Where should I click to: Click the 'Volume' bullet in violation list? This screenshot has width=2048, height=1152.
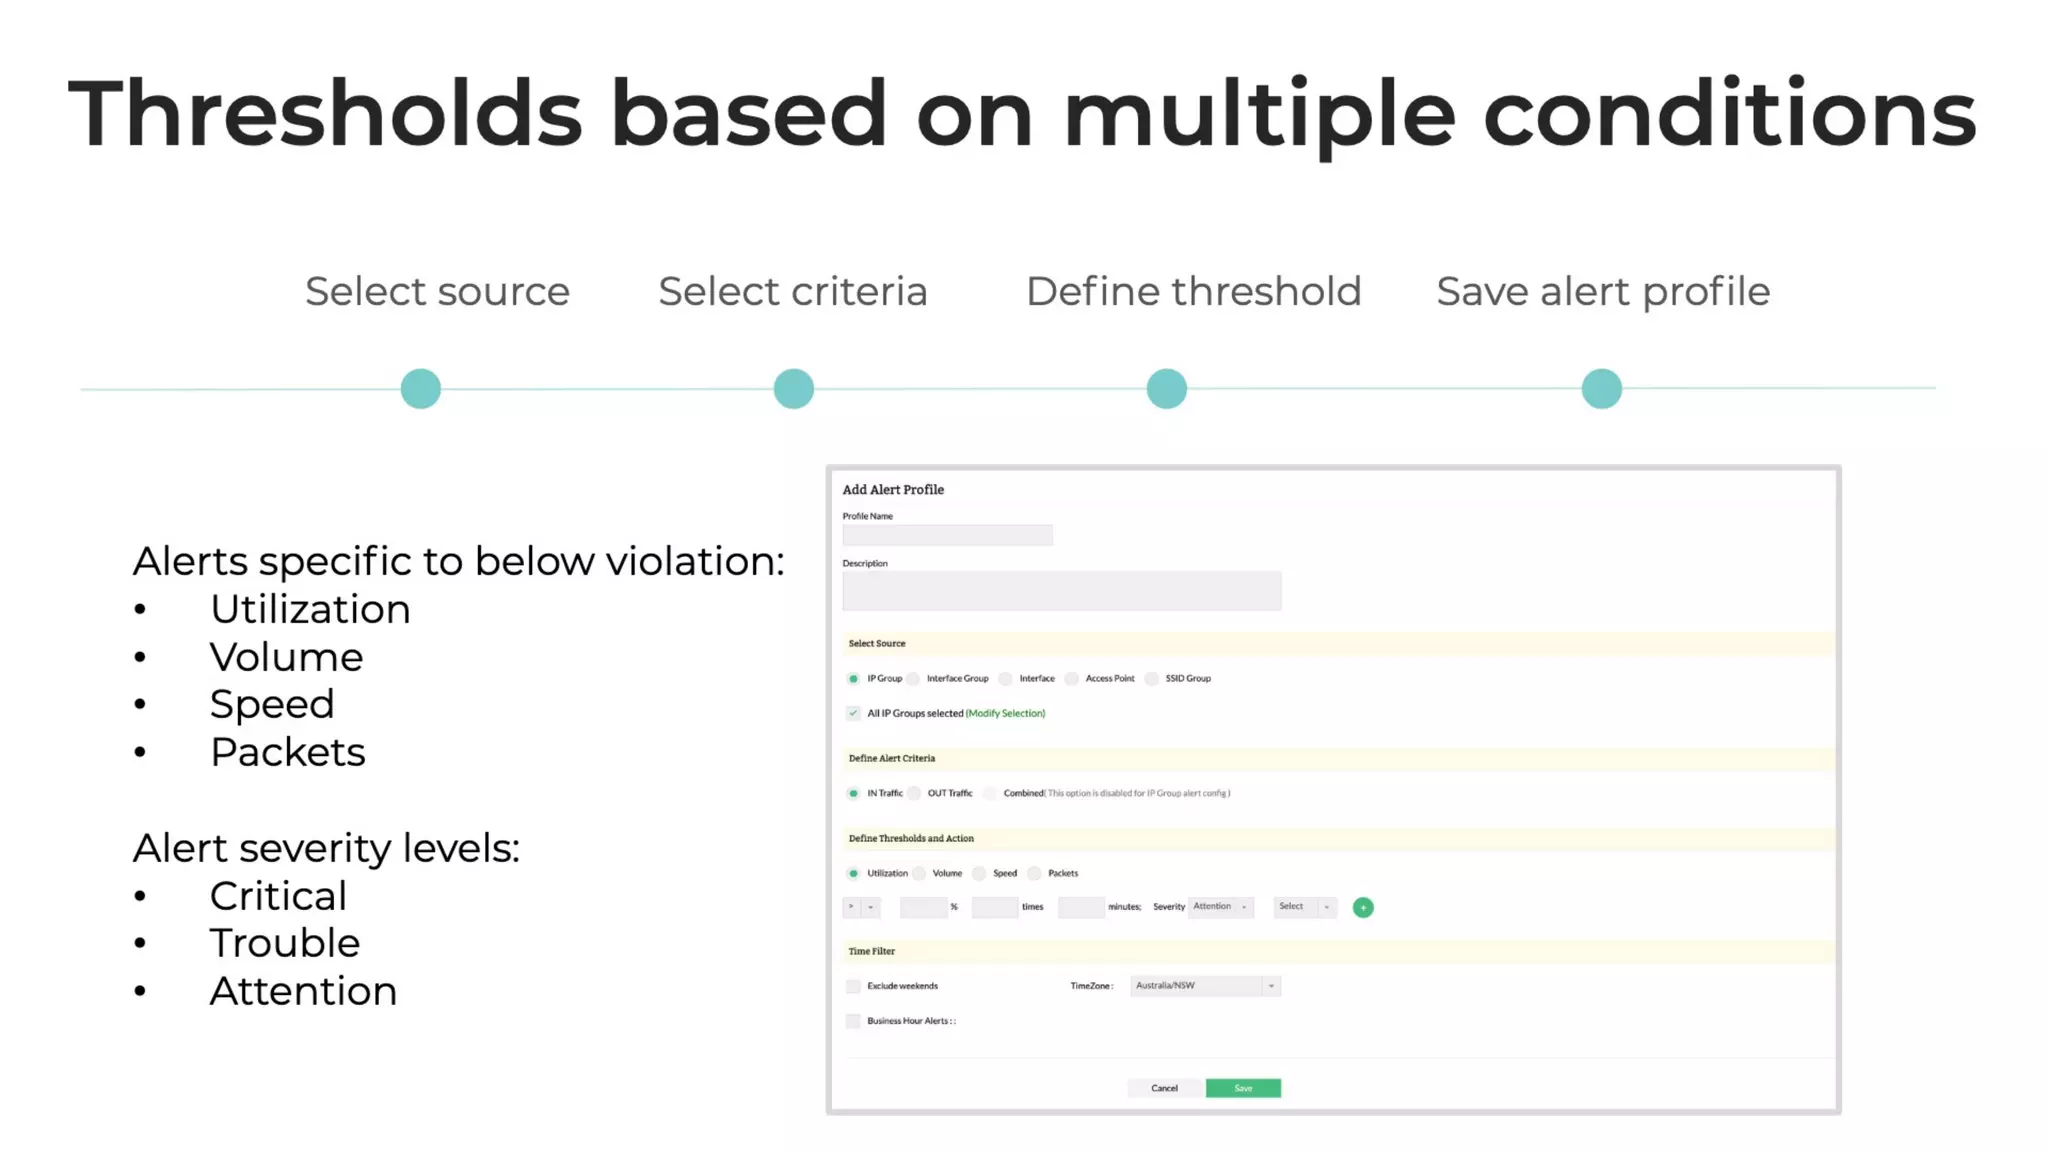coord(286,657)
